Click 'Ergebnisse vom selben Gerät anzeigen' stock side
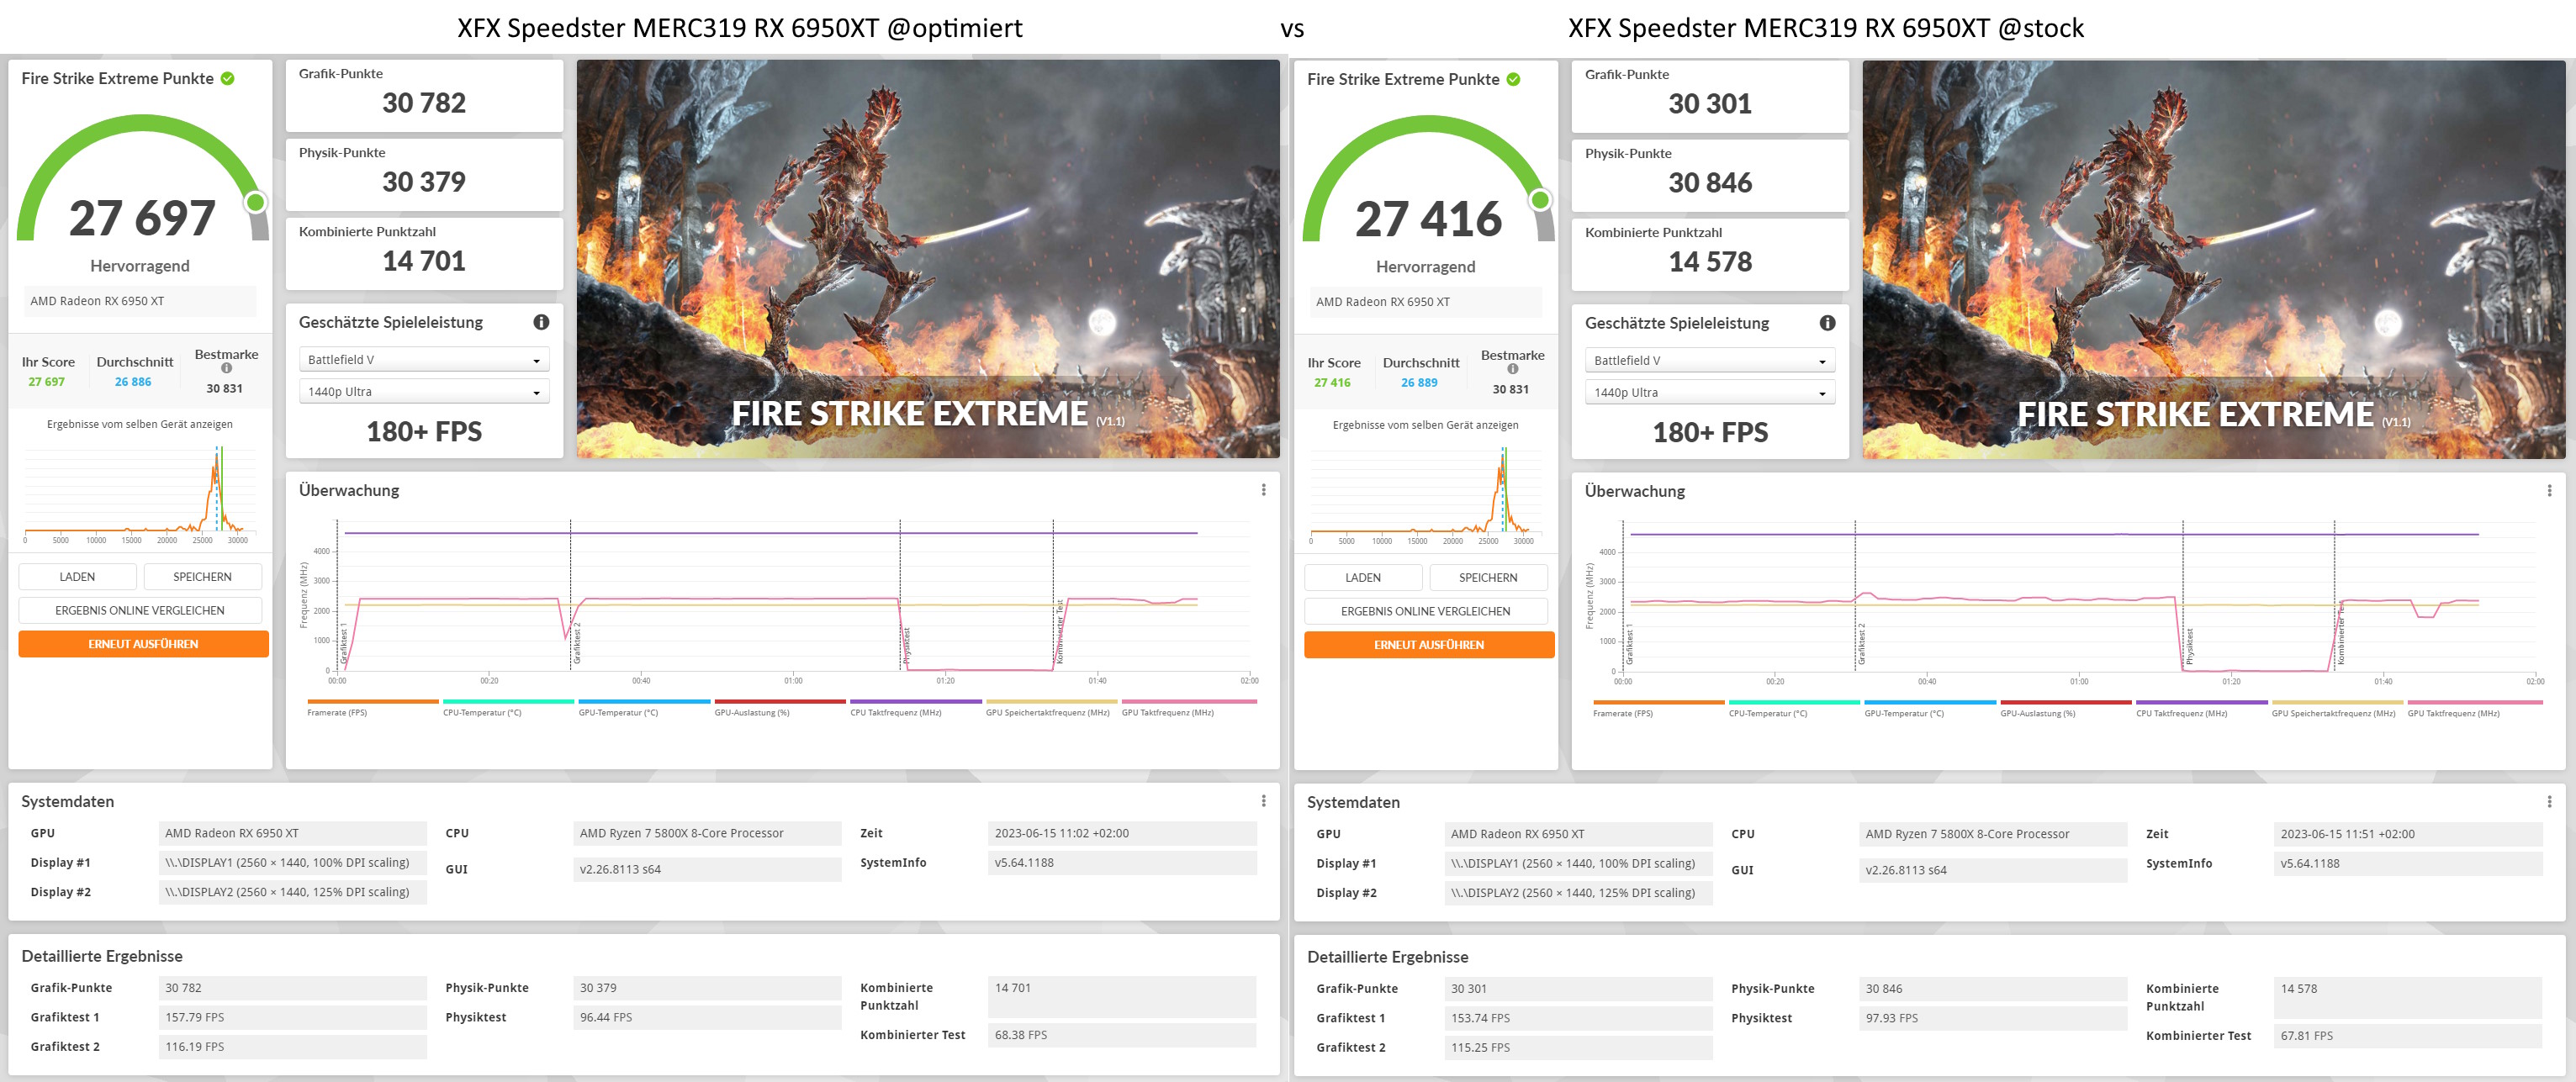This screenshot has height=1082, width=2576. click(x=1426, y=425)
